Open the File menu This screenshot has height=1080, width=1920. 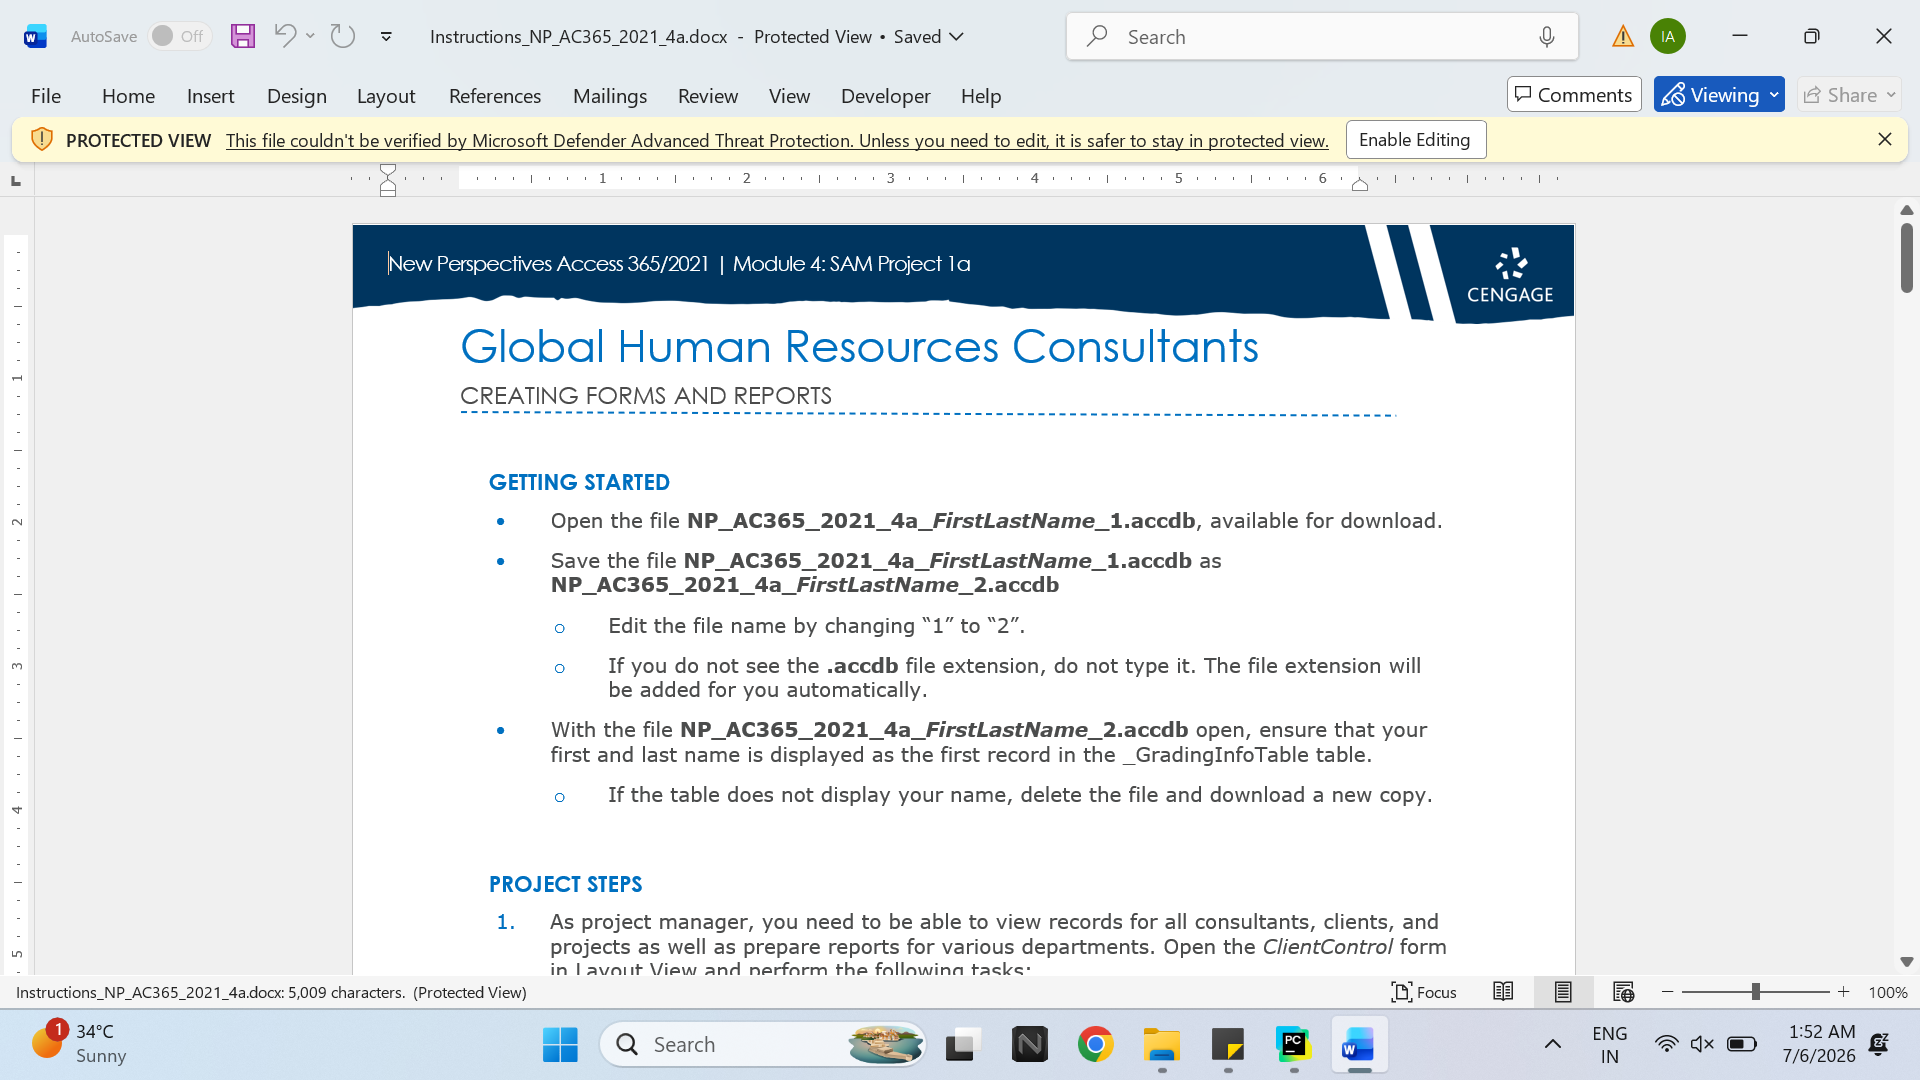[46, 96]
